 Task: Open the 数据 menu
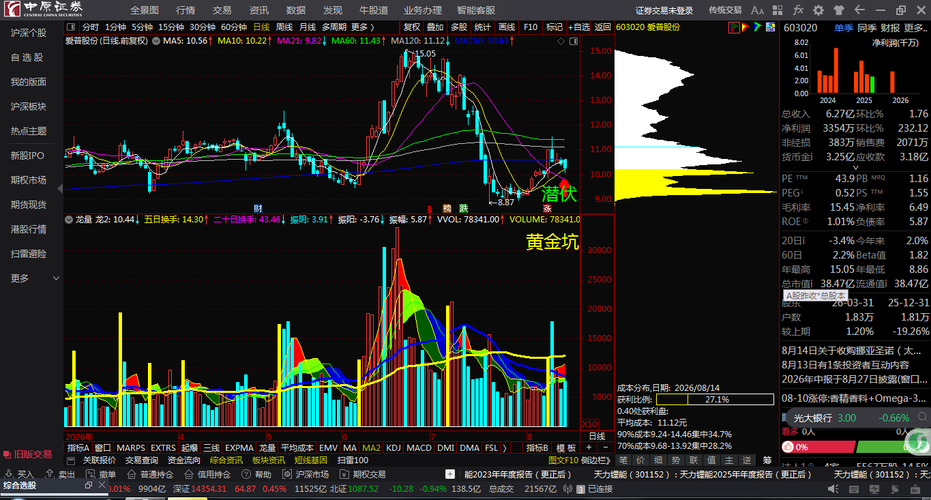tap(296, 10)
